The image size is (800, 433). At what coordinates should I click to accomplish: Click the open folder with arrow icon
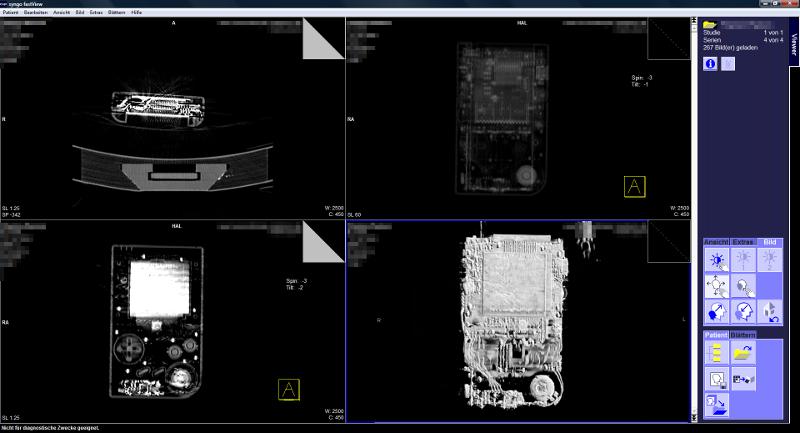pos(743,353)
